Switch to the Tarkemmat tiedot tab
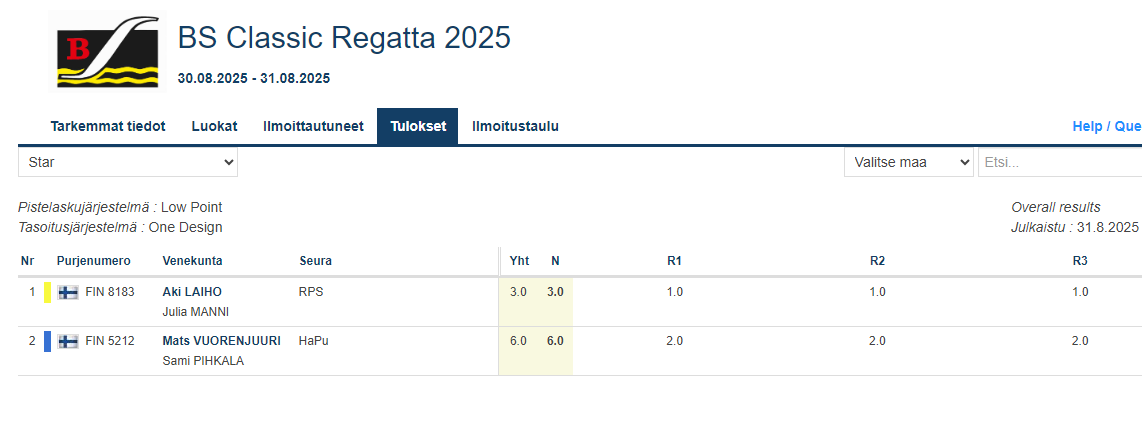 108,127
